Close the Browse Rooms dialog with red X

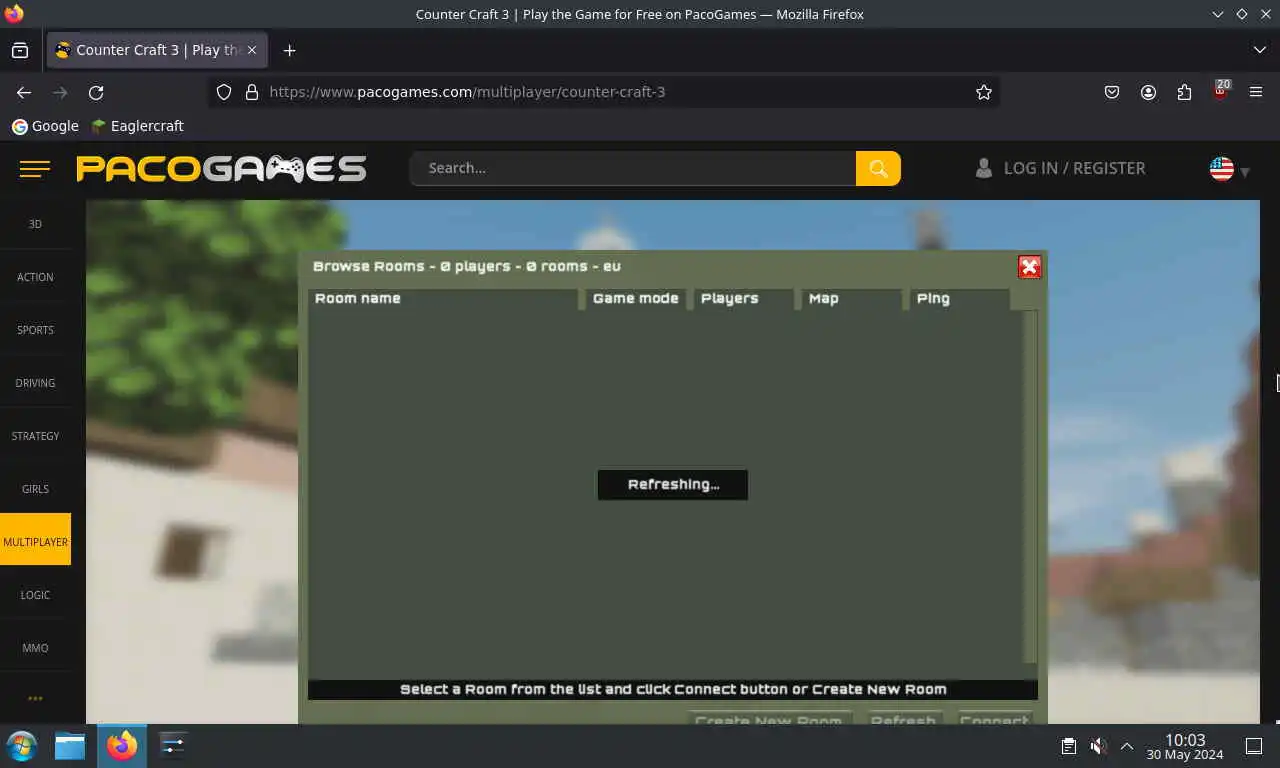tap(1029, 267)
